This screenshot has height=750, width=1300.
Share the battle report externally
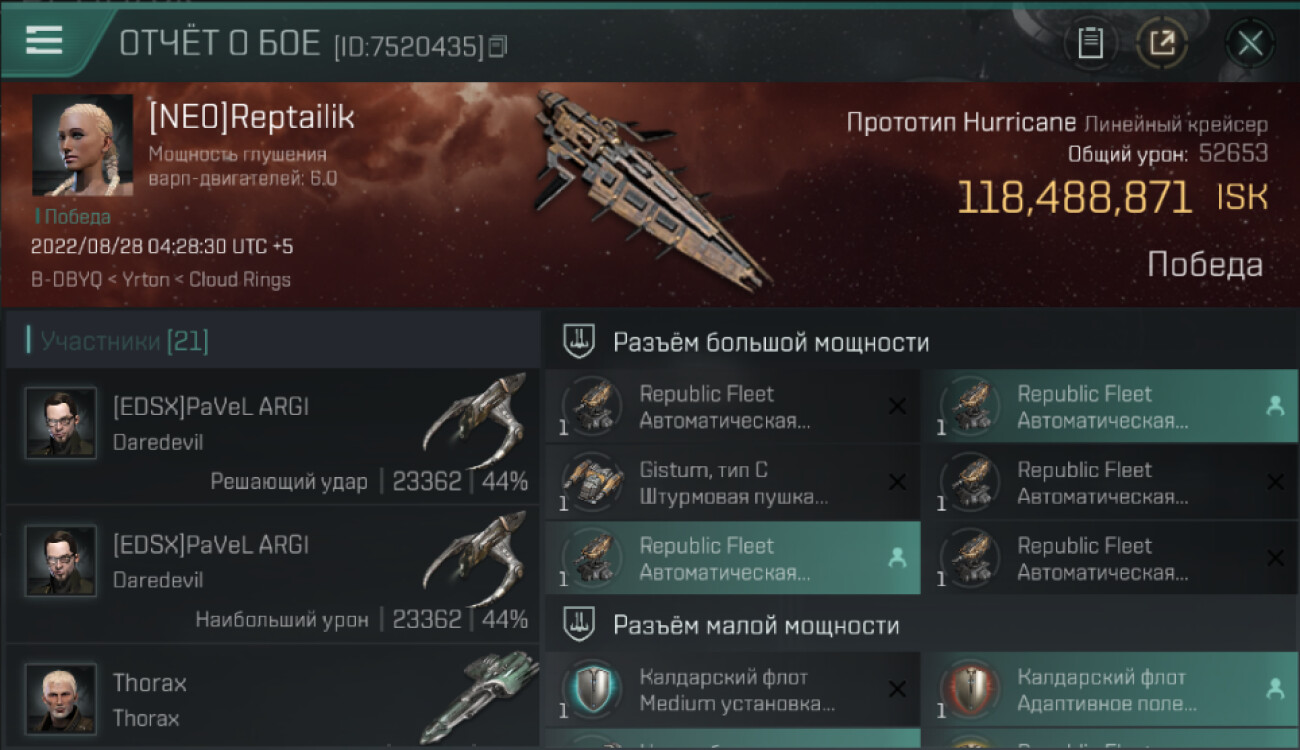(x=1161, y=43)
